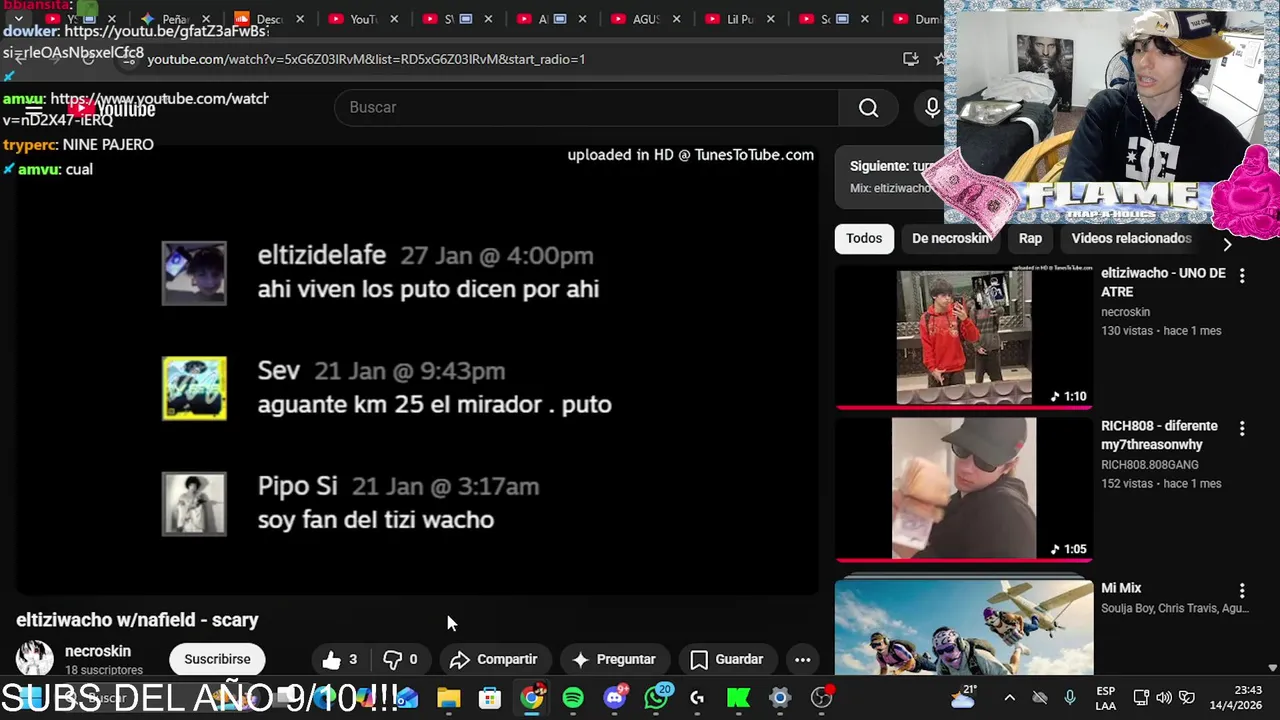Open options menu for Mi Mix
The height and width of the screenshot is (720, 1280).
[x=1242, y=590]
